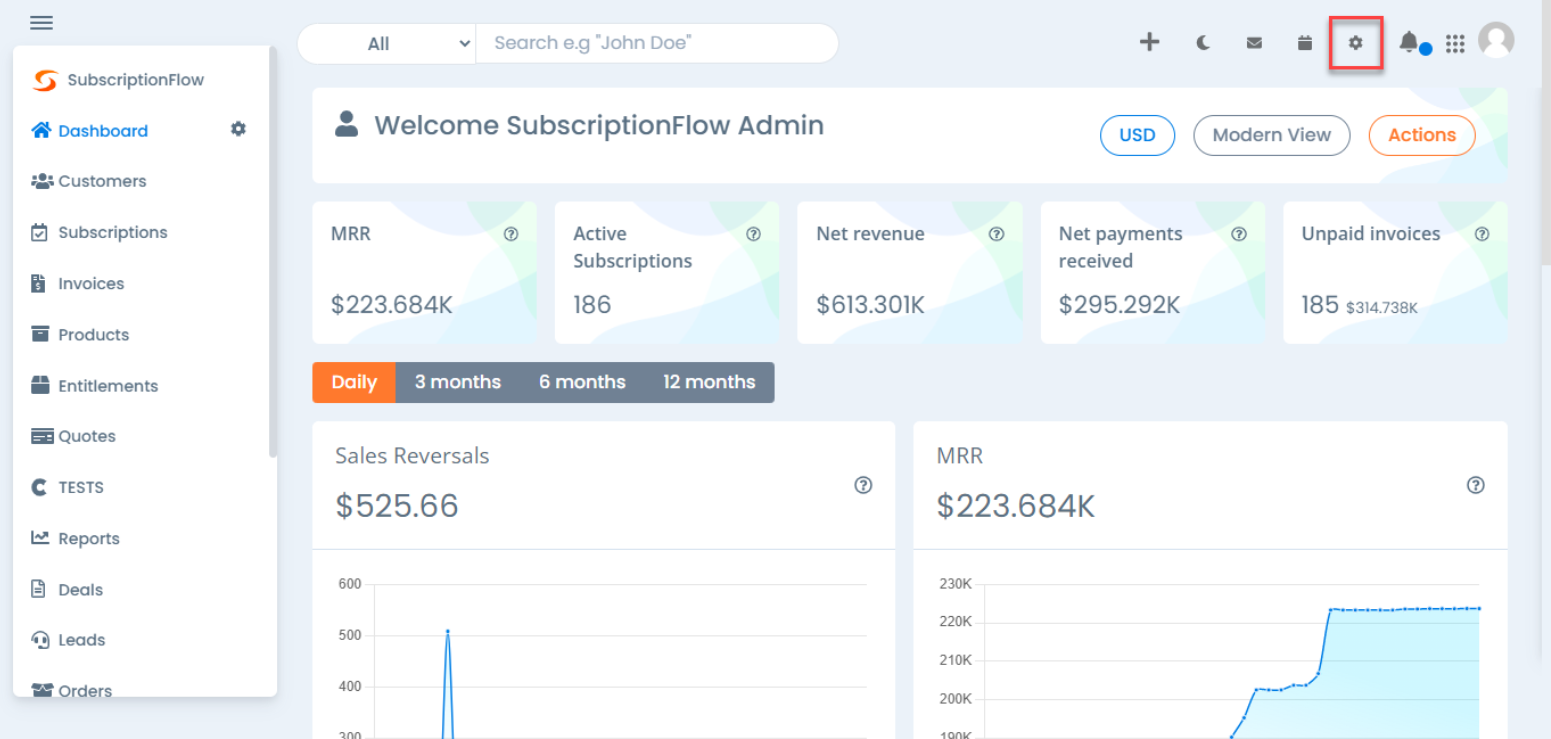Click Unpaid invoices amount $314.738K
Image resolution: width=1551 pixels, height=739 pixels.
click(1382, 308)
